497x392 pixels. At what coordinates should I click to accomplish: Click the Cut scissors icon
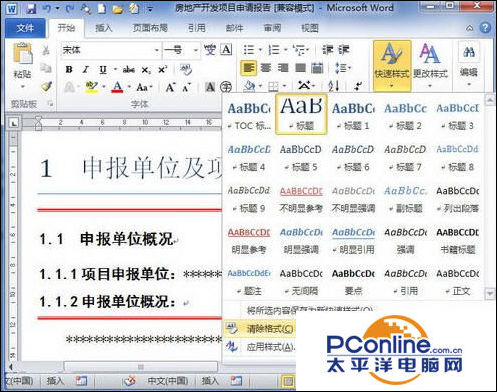(46, 51)
